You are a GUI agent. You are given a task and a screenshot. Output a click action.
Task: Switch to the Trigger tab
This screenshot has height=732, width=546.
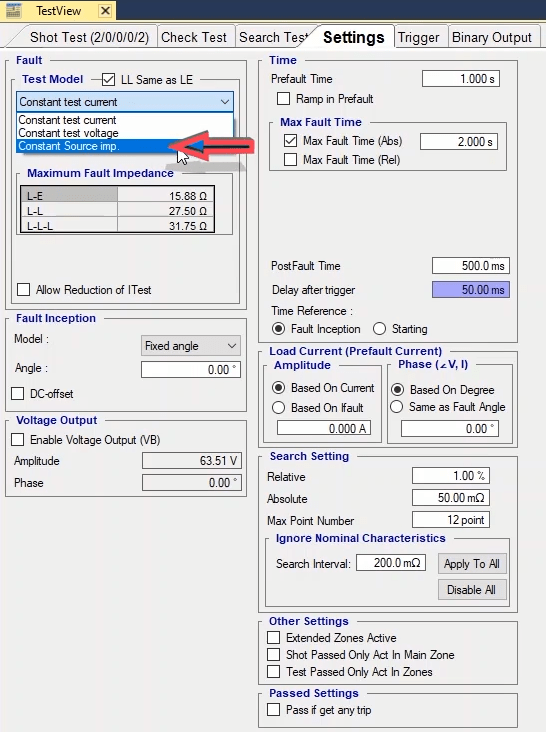coord(419,37)
